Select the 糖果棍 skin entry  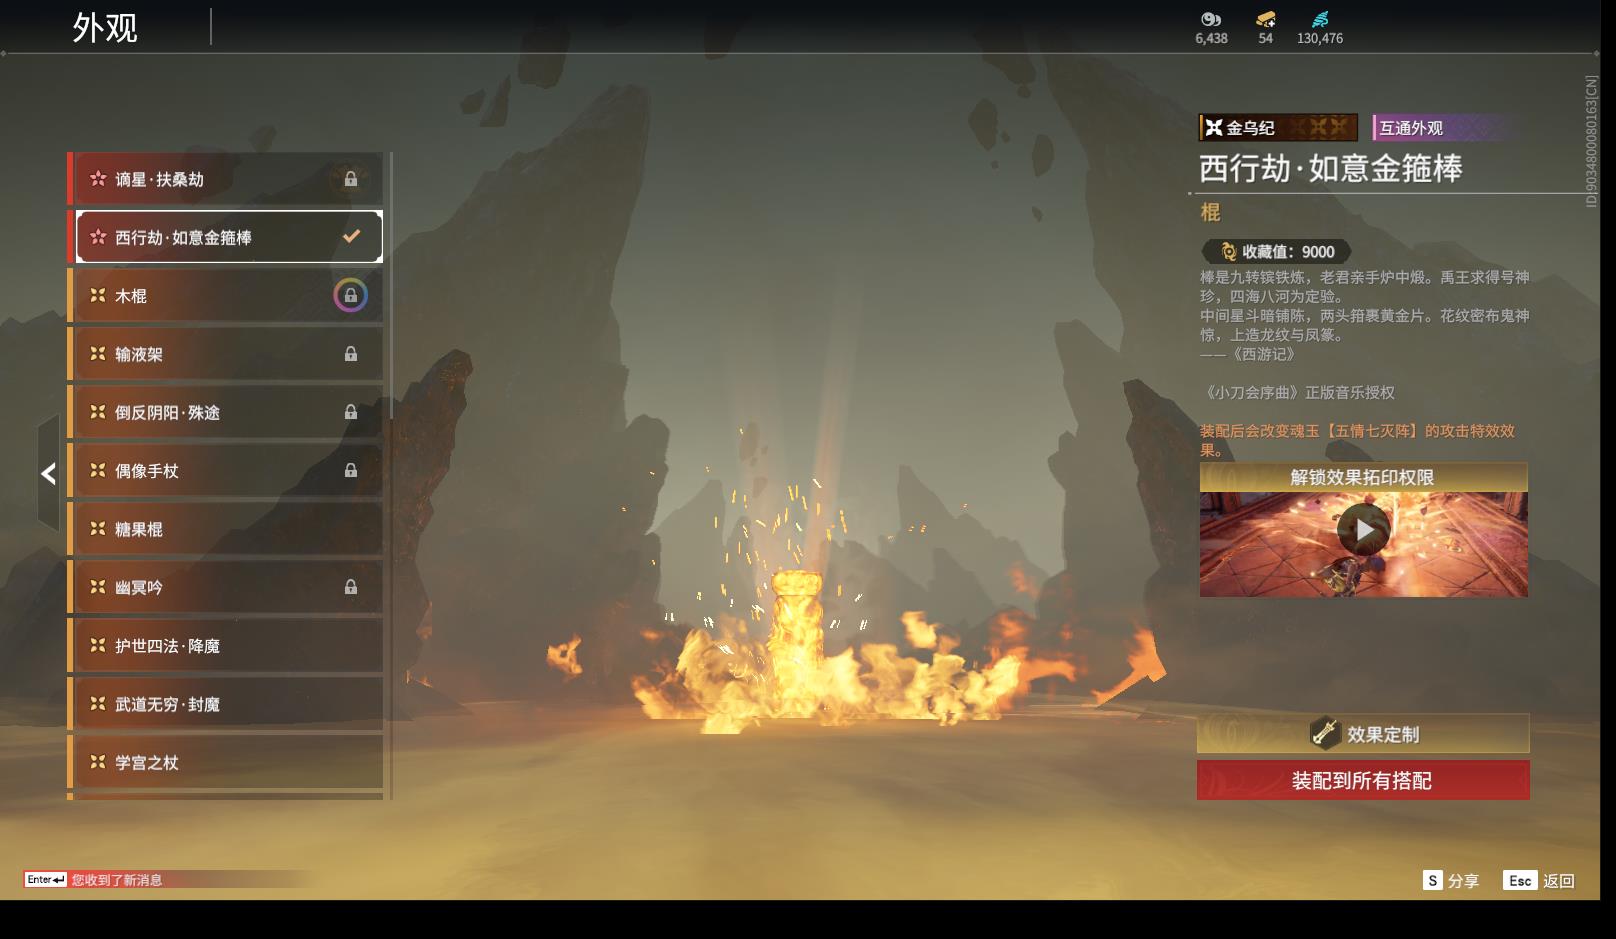point(226,529)
